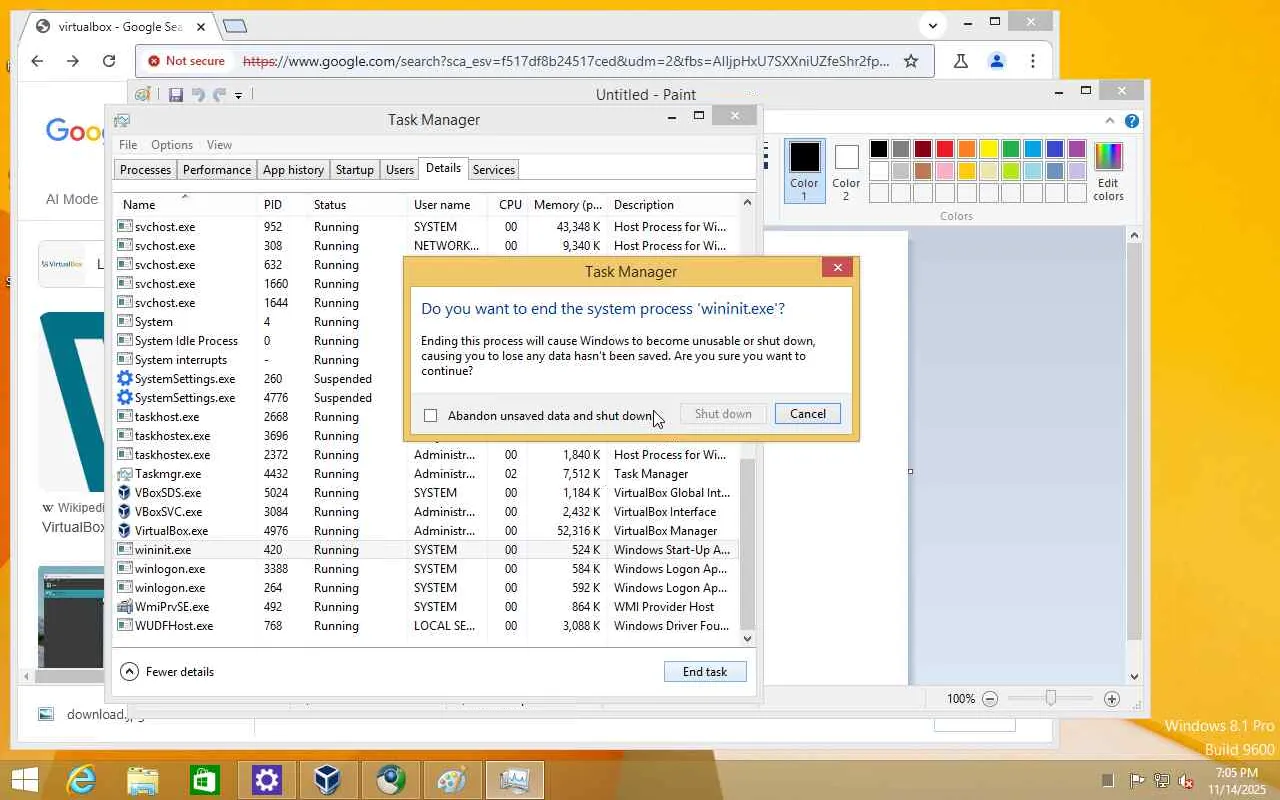
Task: Open the App history tab
Action: pyautogui.click(x=293, y=170)
